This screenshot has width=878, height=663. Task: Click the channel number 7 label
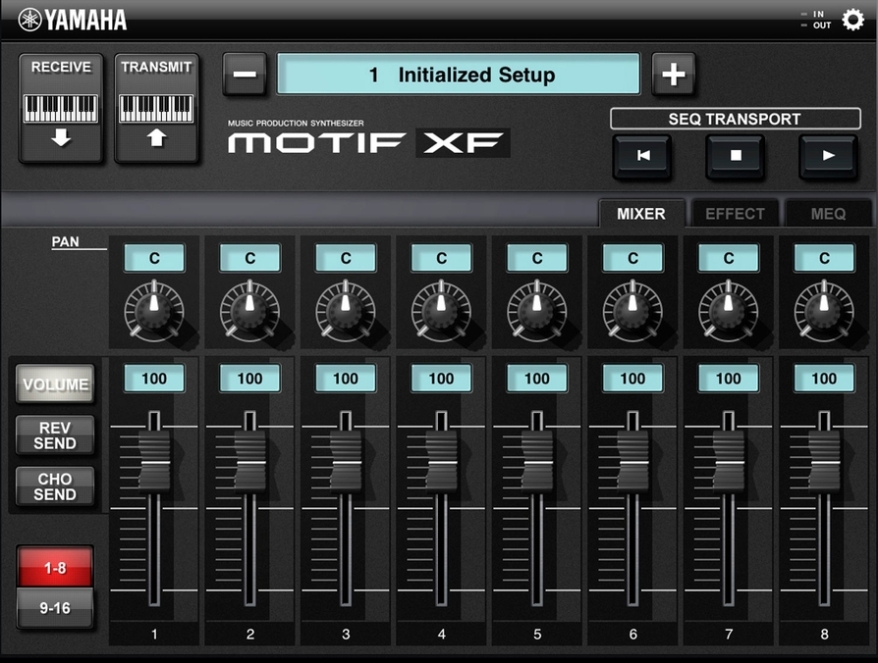728,634
